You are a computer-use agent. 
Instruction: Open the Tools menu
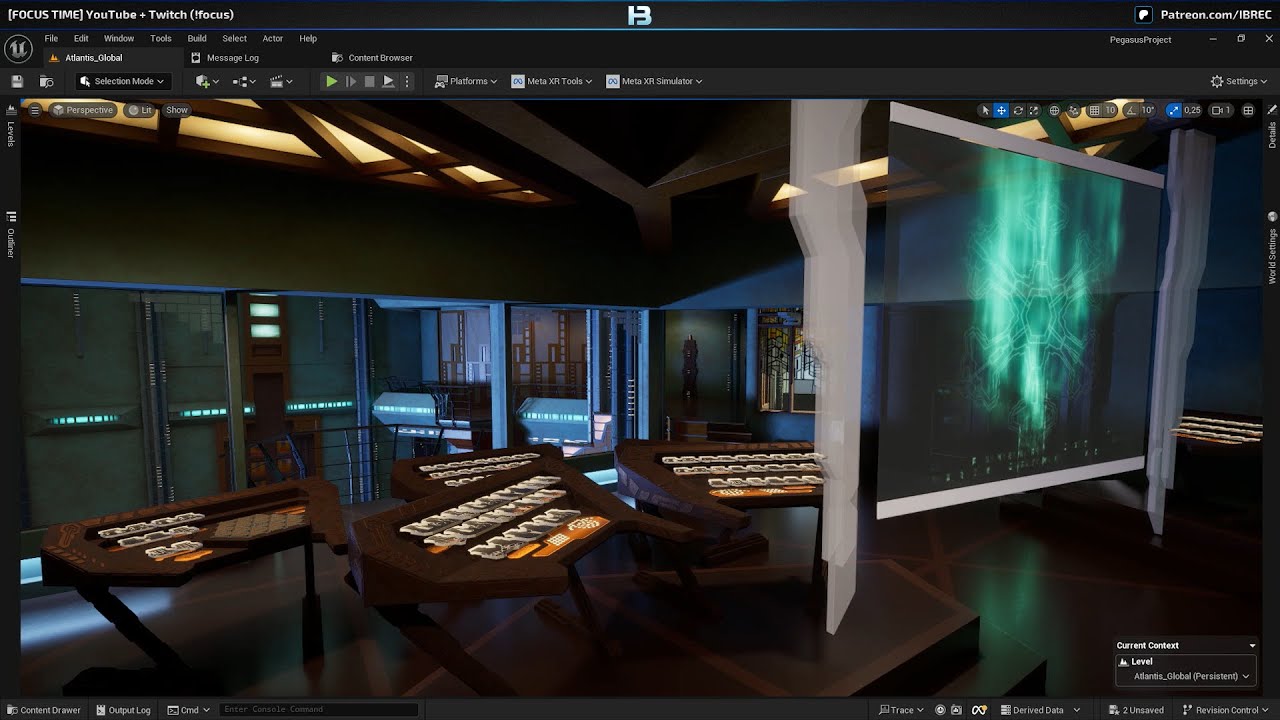pyautogui.click(x=161, y=38)
